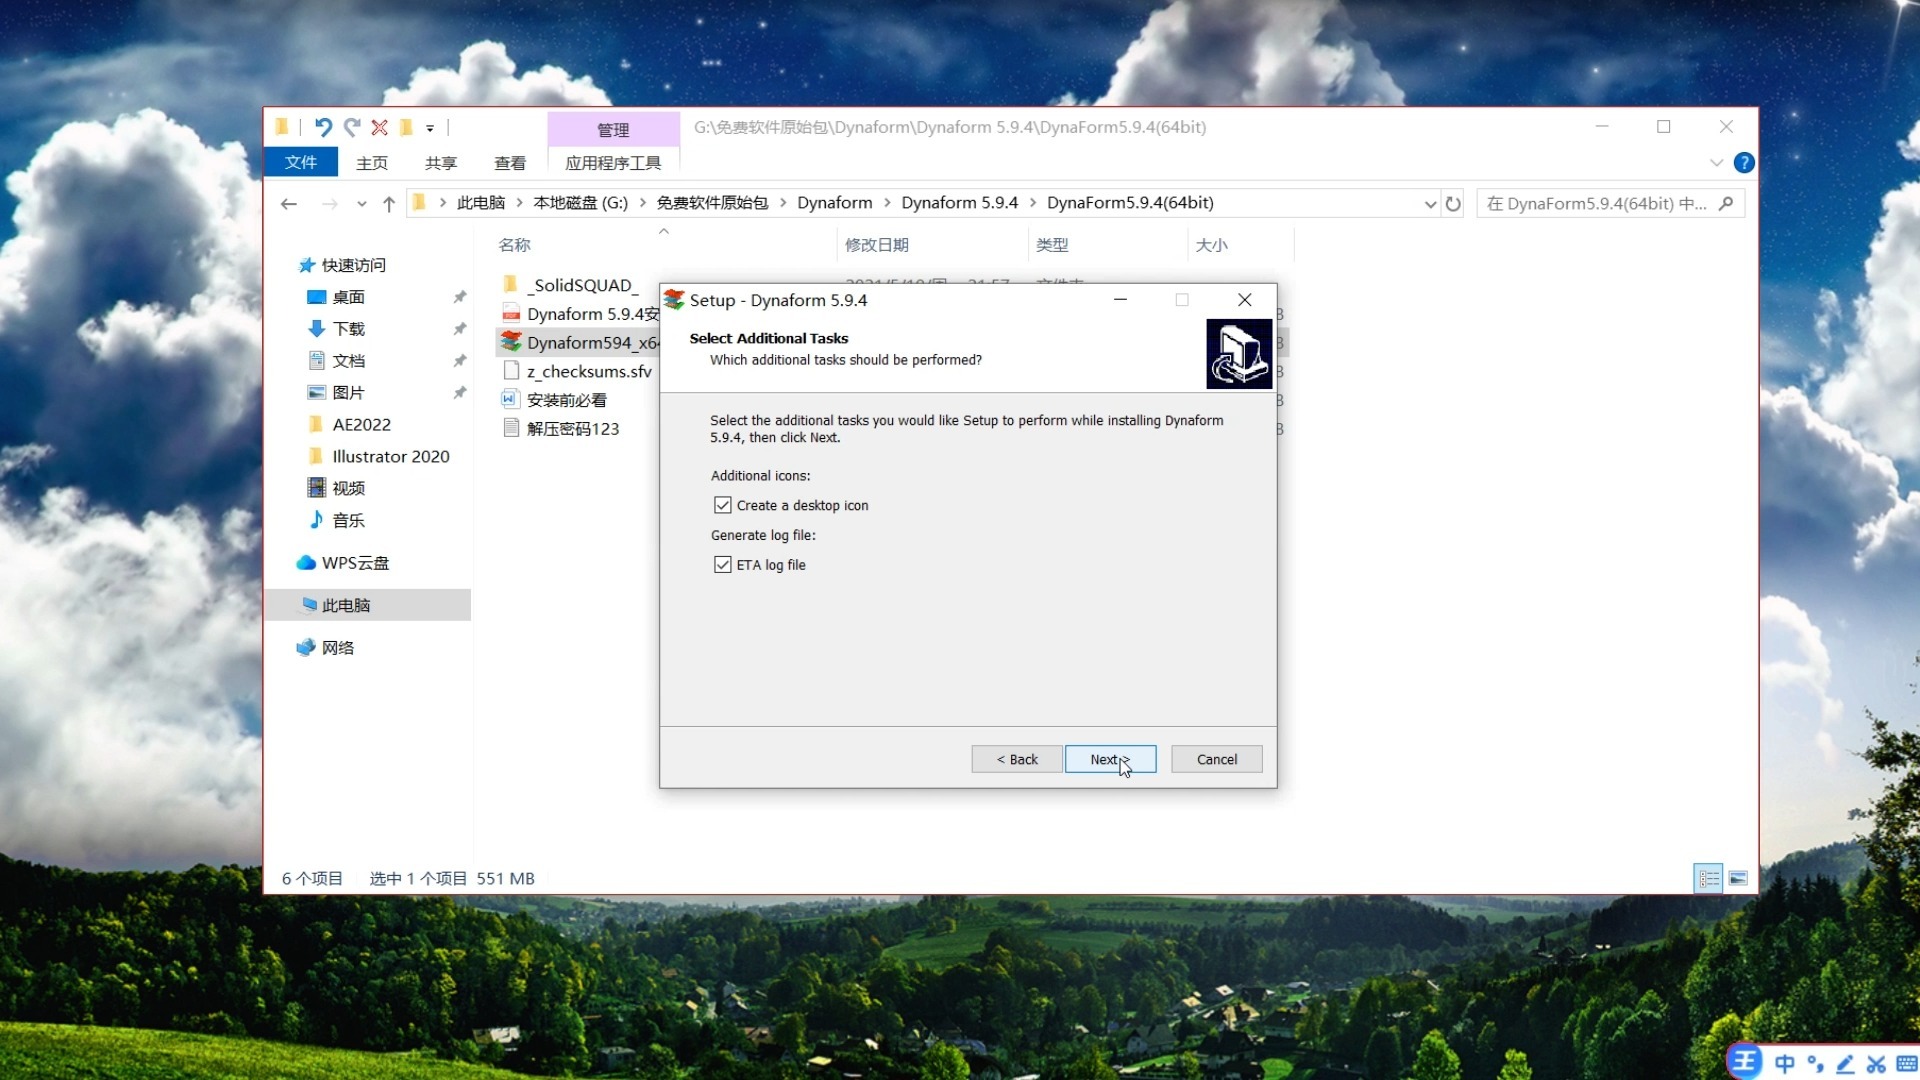The image size is (1920, 1080).
Task: Expand the chevron after Dynaform 5.9.4 breadcrumb
Action: 1033,203
